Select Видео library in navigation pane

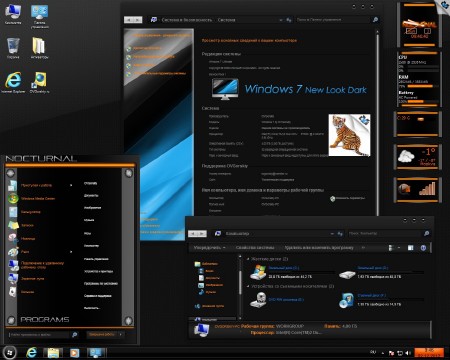coord(207,271)
